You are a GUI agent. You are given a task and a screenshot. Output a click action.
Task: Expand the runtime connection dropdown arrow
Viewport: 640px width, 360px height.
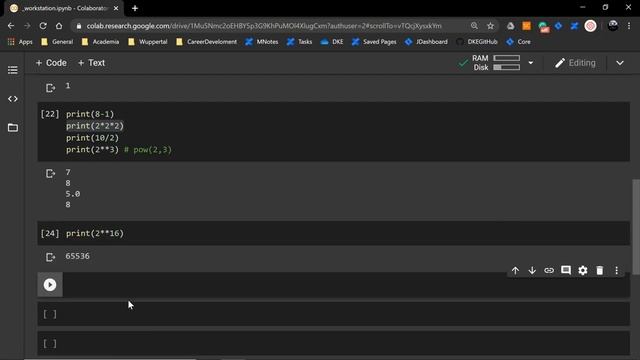tap(531, 63)
